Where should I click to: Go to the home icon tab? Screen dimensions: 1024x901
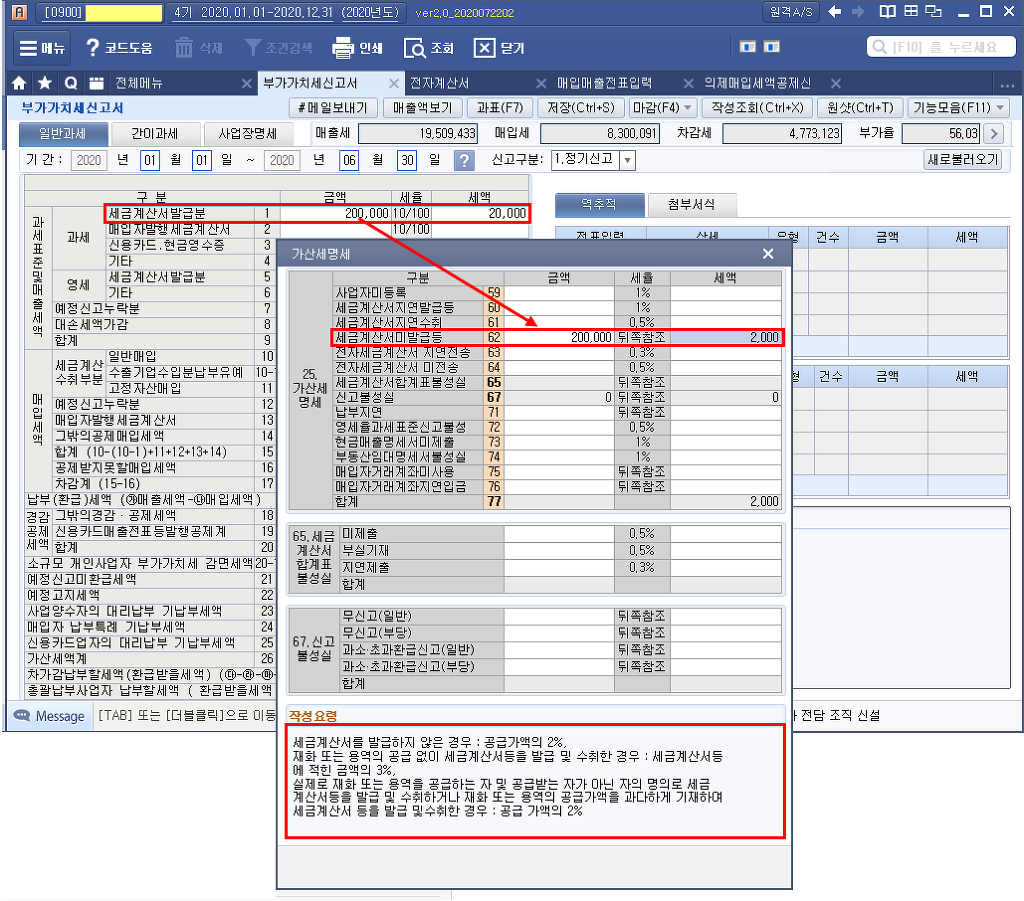click(x=19, y=83)
